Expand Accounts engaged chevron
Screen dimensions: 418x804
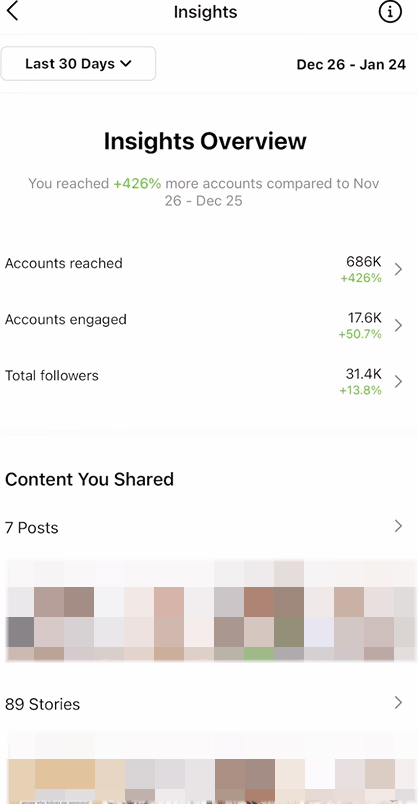pyautogui.click(x=398, y=326)
